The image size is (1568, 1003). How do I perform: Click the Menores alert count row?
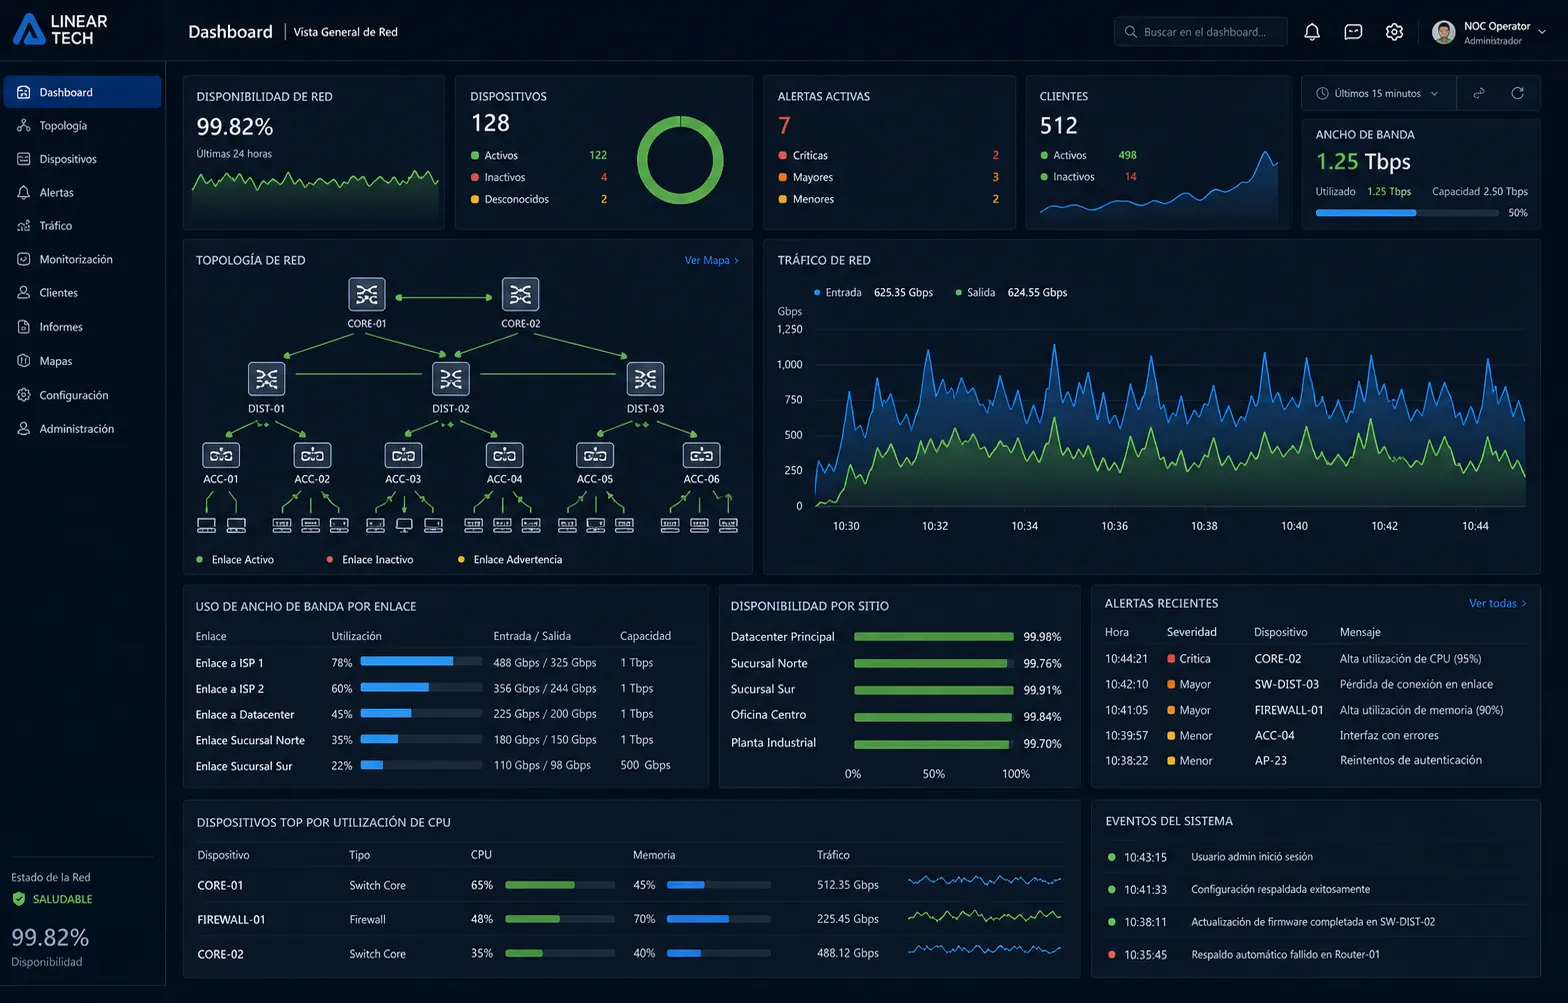[x=888, y=199]
